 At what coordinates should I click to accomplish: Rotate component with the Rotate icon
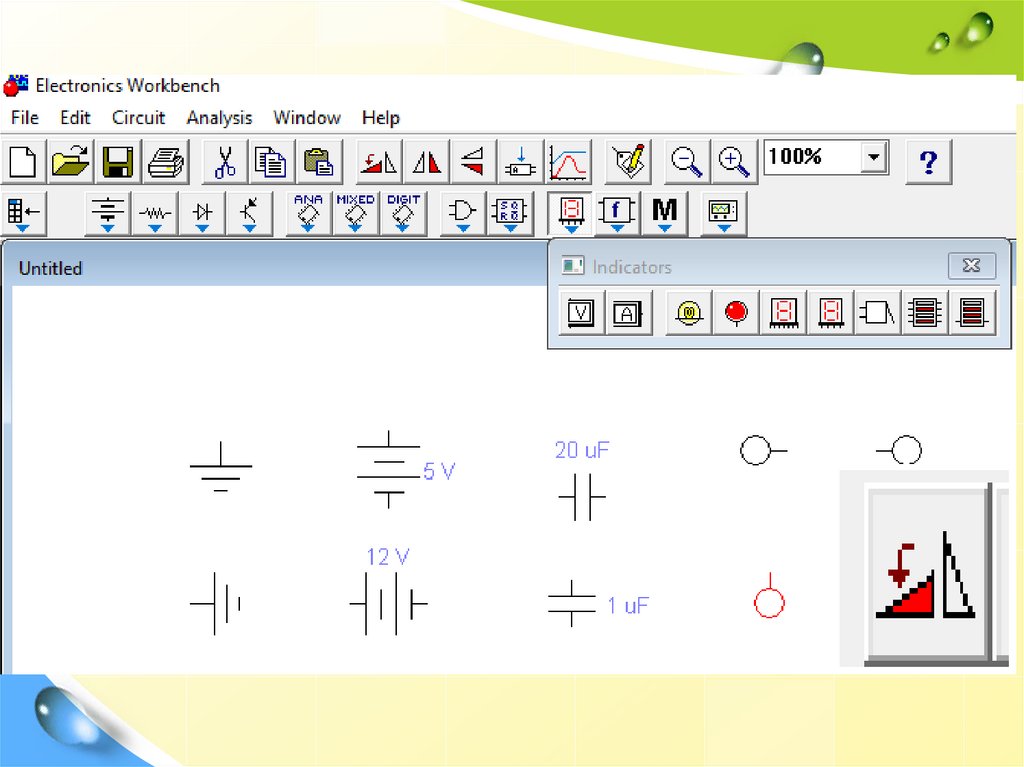pyautogui.click(x=379, y=161)
